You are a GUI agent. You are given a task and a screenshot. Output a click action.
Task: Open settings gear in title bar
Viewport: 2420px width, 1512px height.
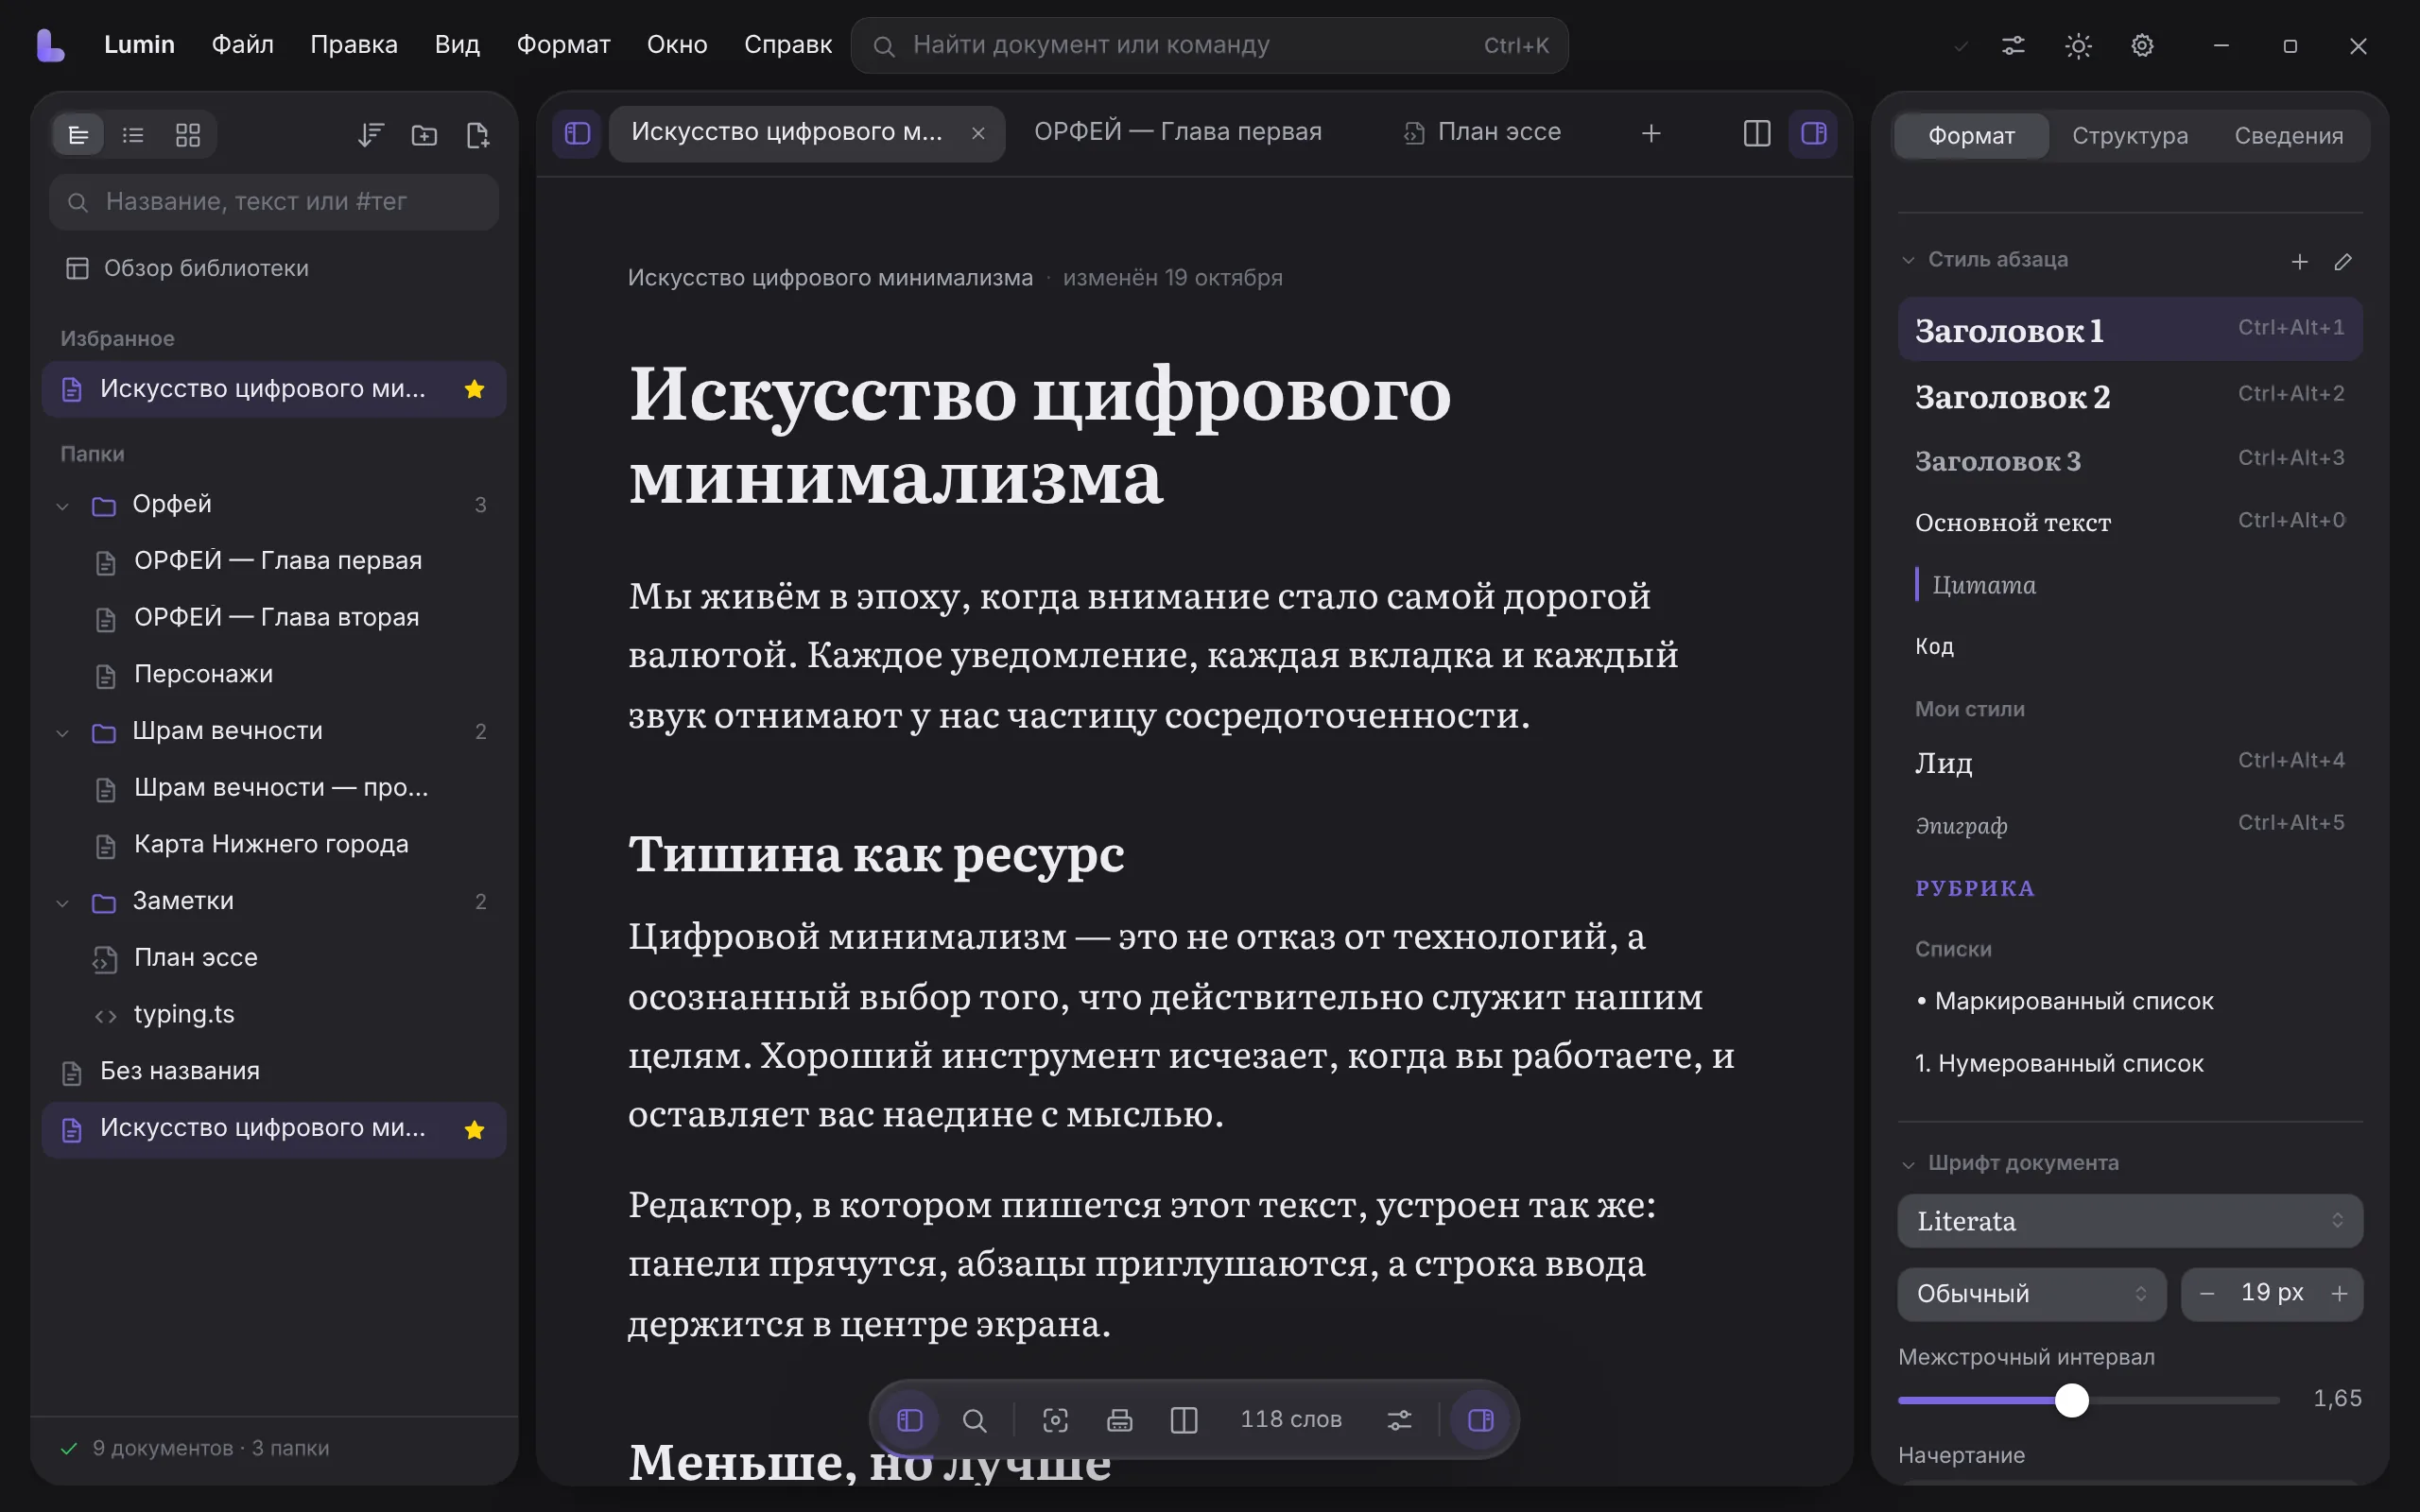click(x=2142, y=45)
